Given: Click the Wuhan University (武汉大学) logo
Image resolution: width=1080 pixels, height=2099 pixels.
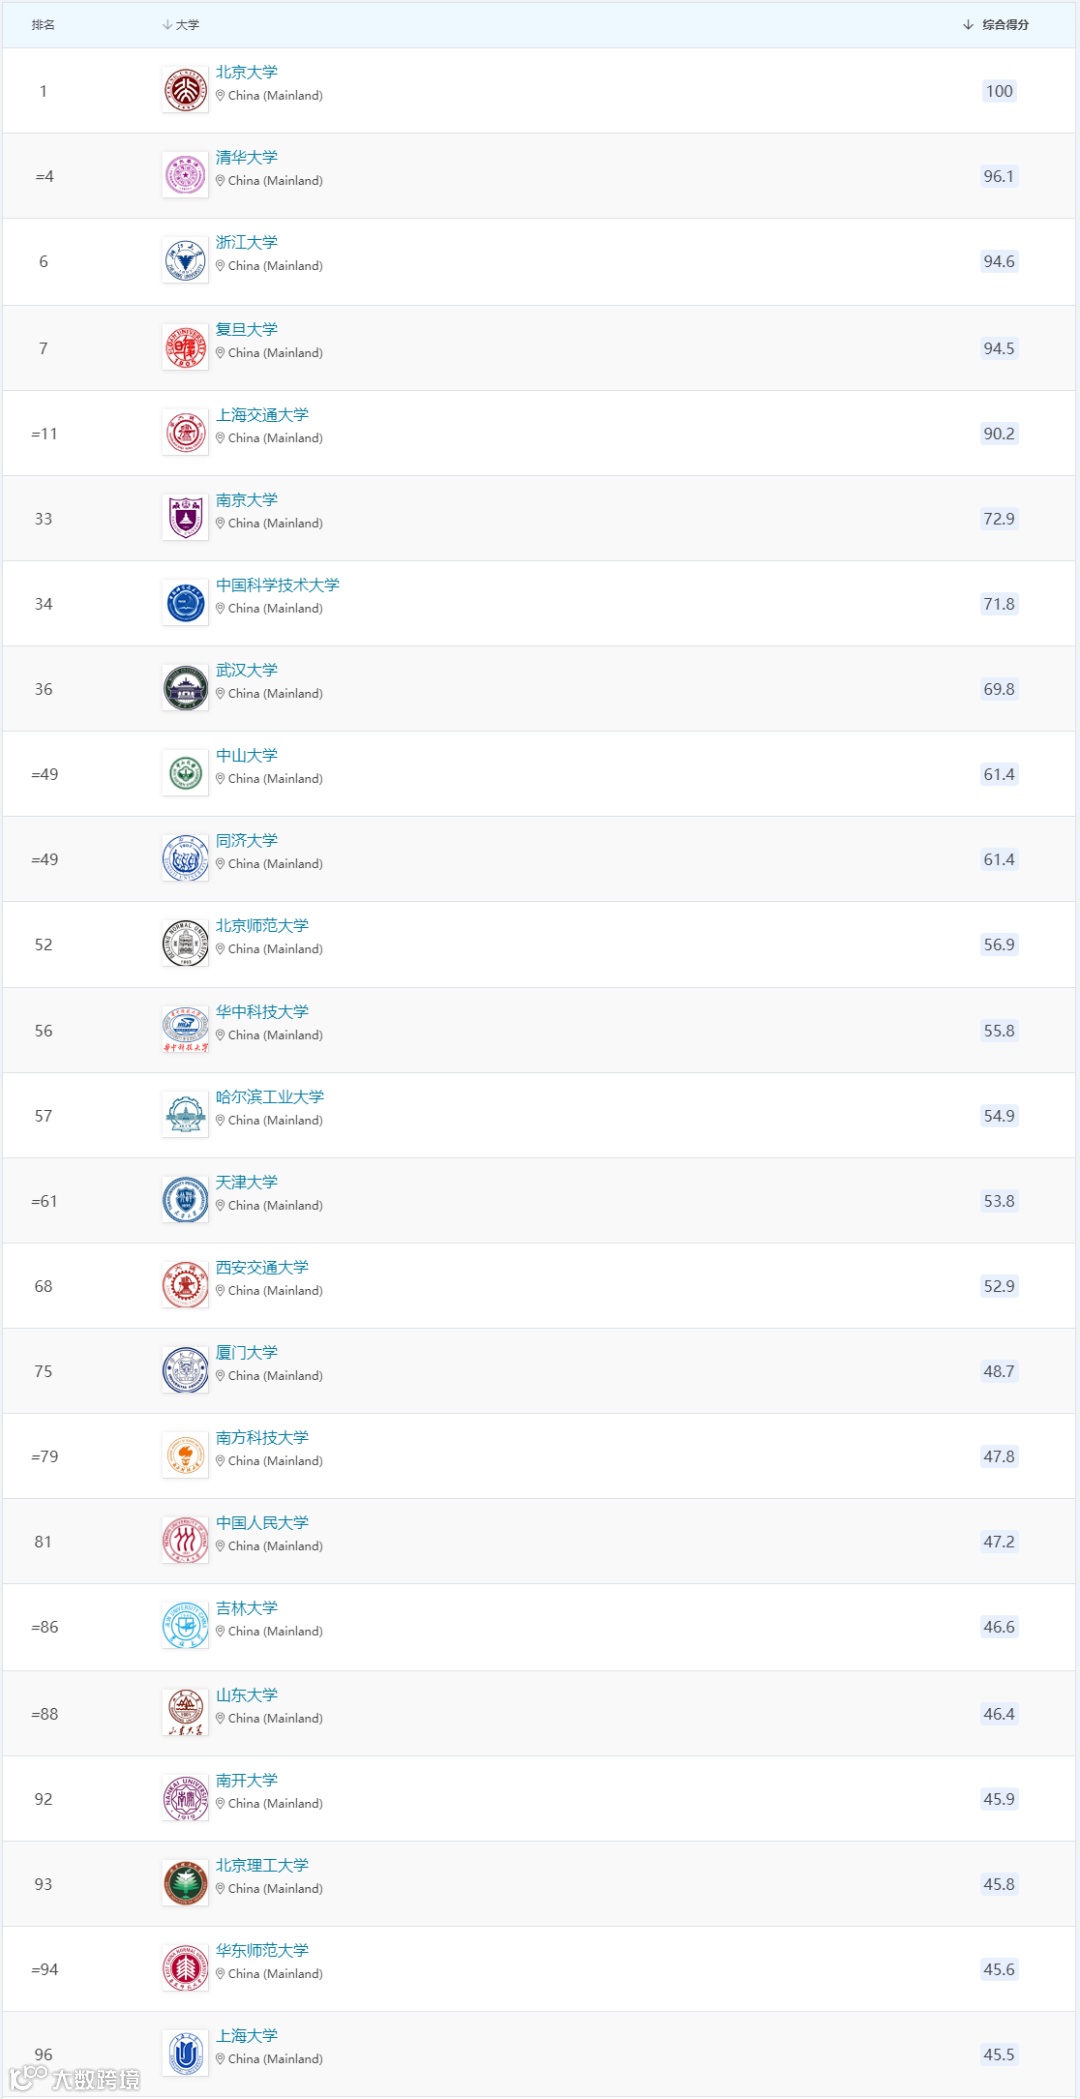Looking at the screenshot, I should [185, 689].
